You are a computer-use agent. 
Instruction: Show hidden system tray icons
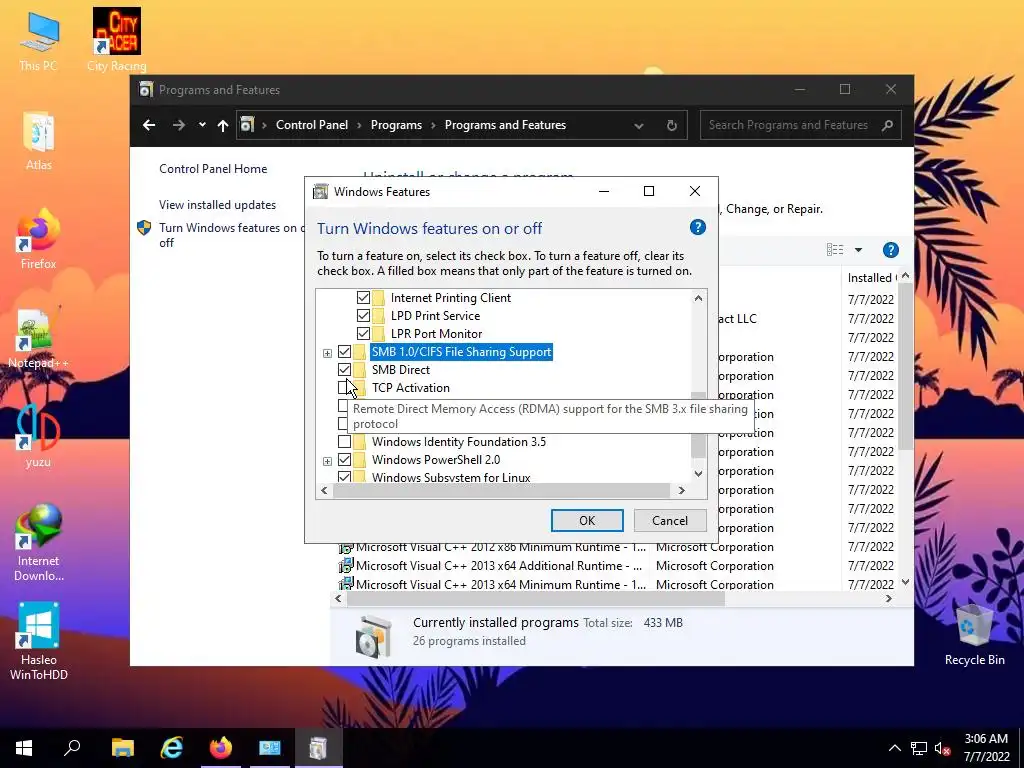[x=895, y=748]
